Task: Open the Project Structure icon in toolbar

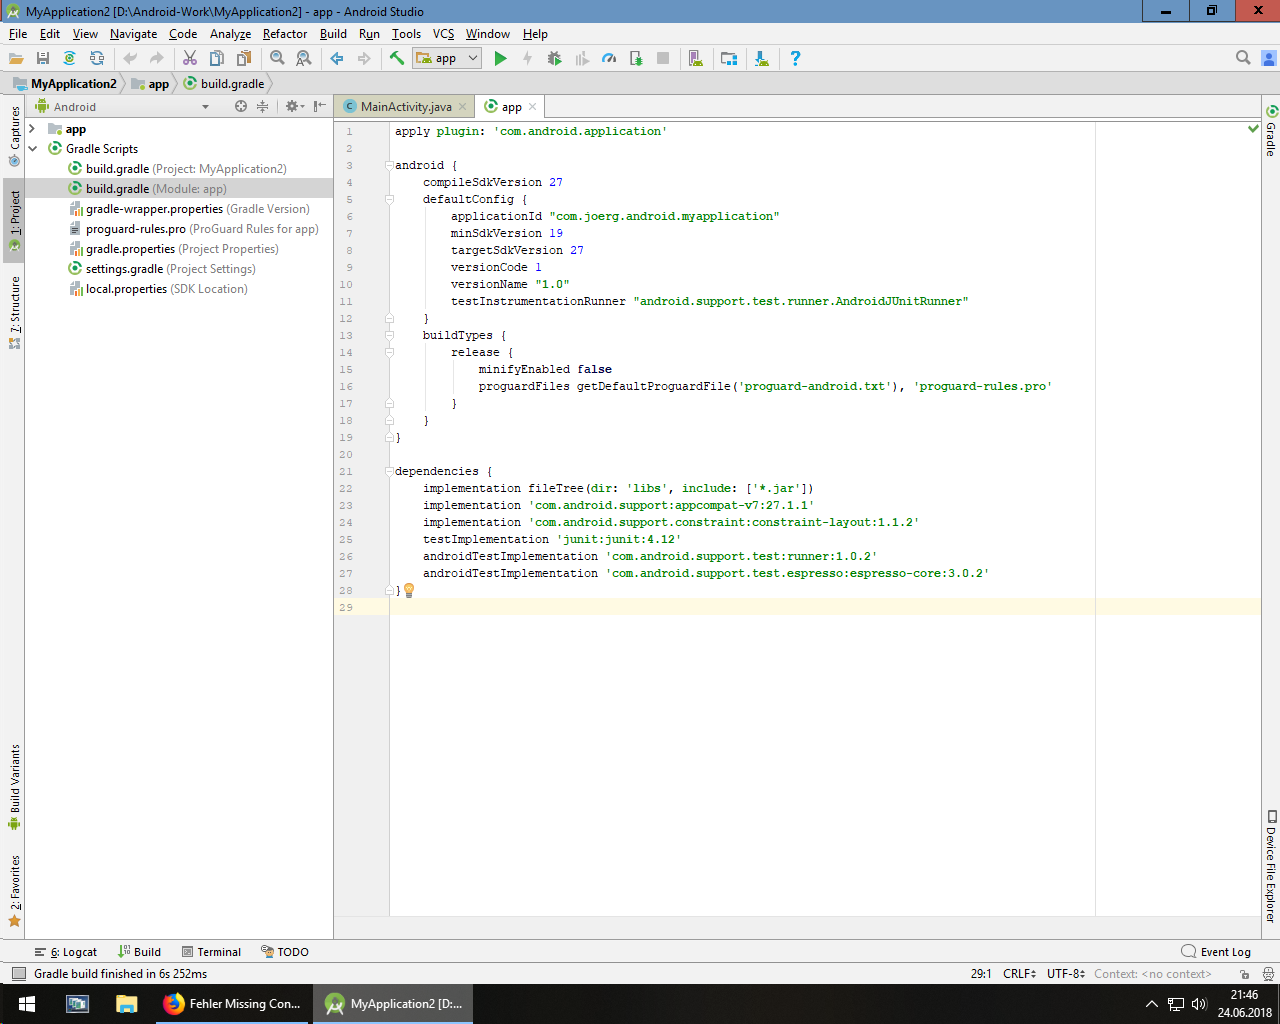Action: pos(729,59)
